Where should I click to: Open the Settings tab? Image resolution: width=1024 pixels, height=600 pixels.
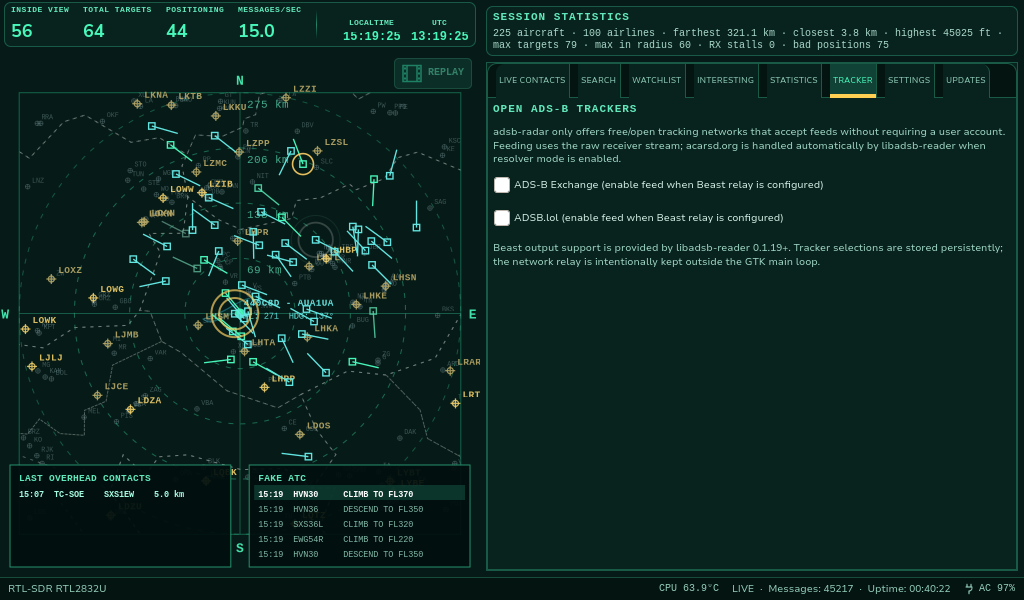(908, 80)
